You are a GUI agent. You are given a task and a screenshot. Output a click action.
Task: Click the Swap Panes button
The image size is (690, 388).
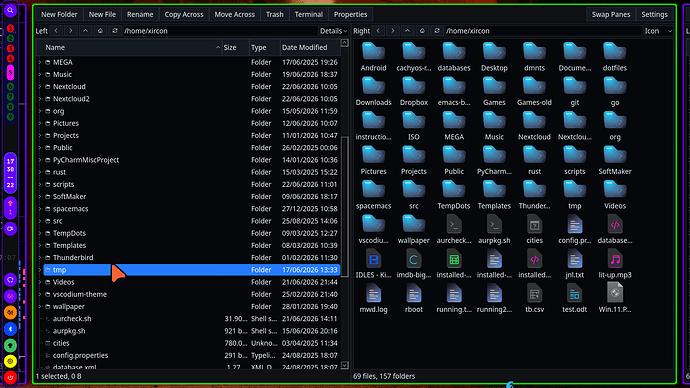click(x=611, y=15)
